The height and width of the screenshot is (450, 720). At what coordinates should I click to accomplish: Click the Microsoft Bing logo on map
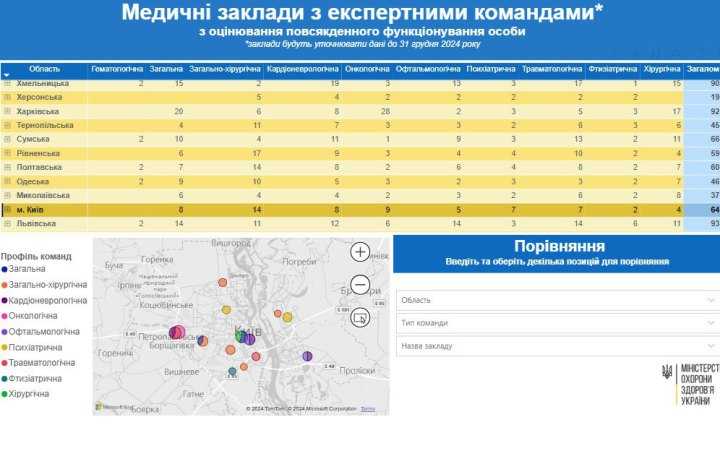tap(113, 407)
